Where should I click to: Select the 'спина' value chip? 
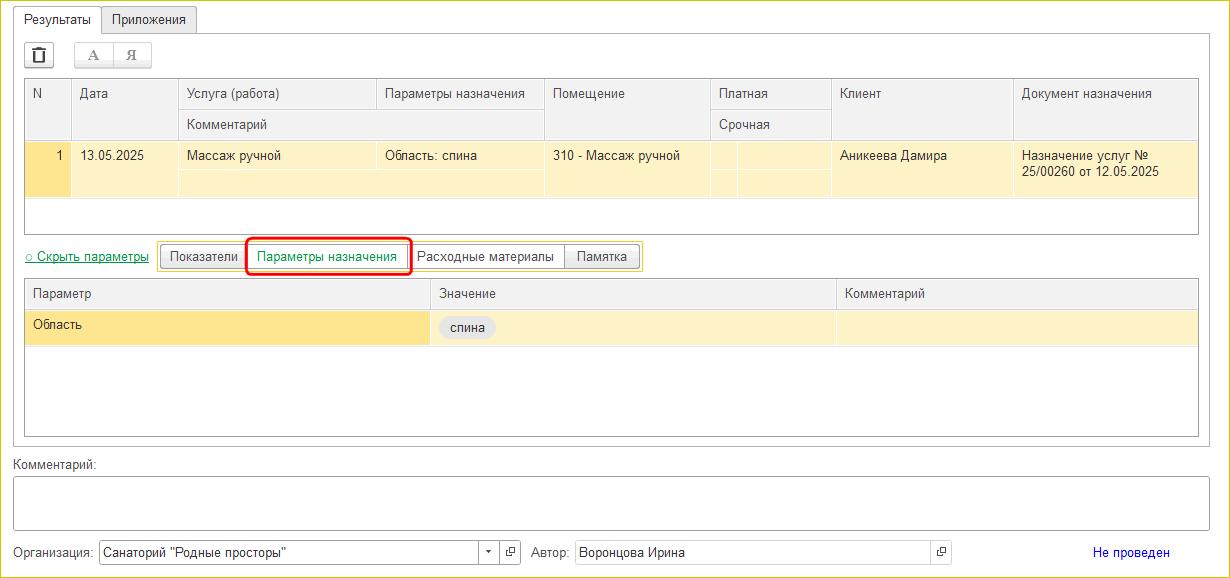tap(467, 328)
